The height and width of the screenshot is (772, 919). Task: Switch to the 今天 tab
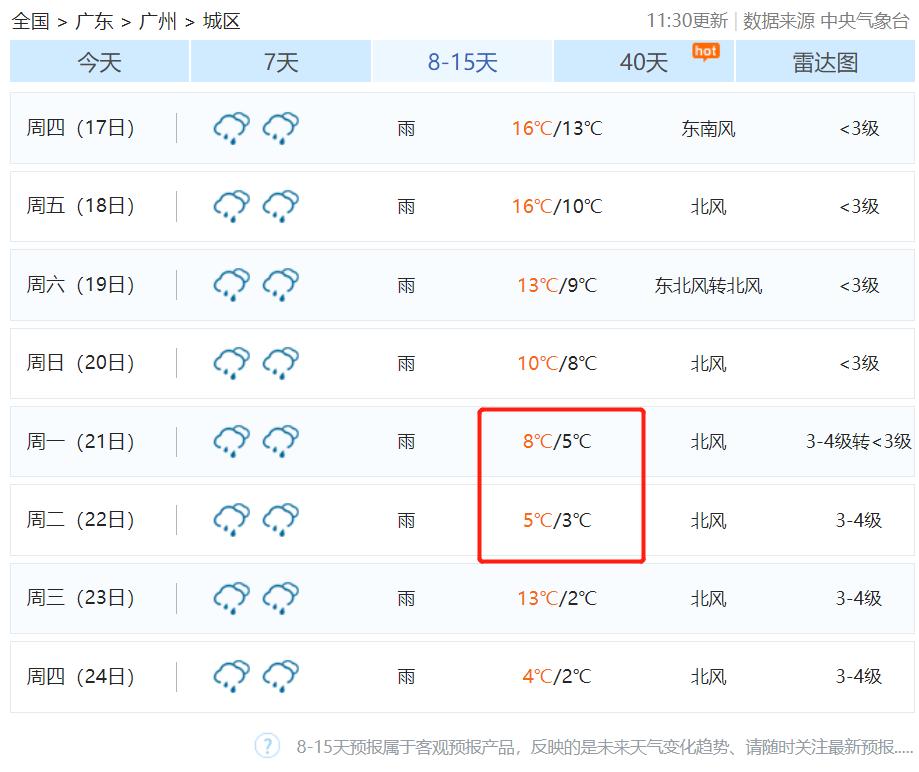(x=100, y=62)
